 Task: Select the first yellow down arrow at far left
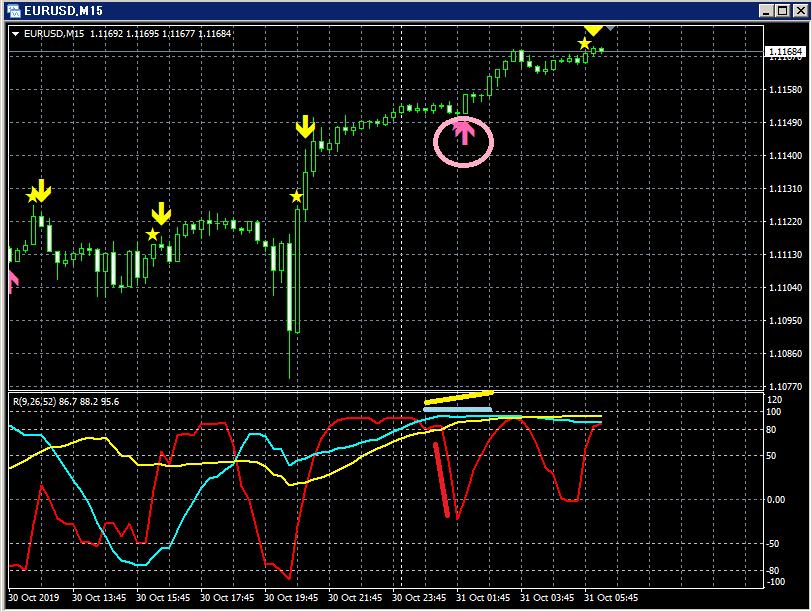click(42, 191)
